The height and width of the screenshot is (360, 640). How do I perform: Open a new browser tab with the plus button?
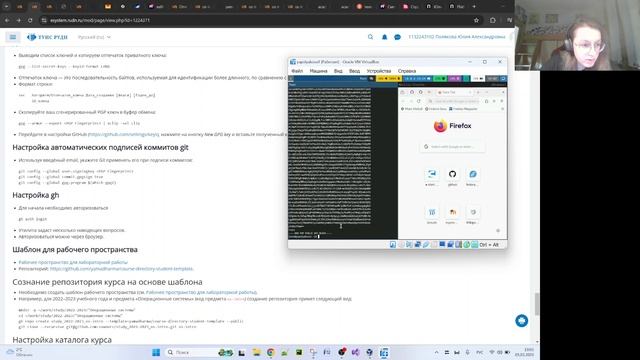(x=474, y=7)
